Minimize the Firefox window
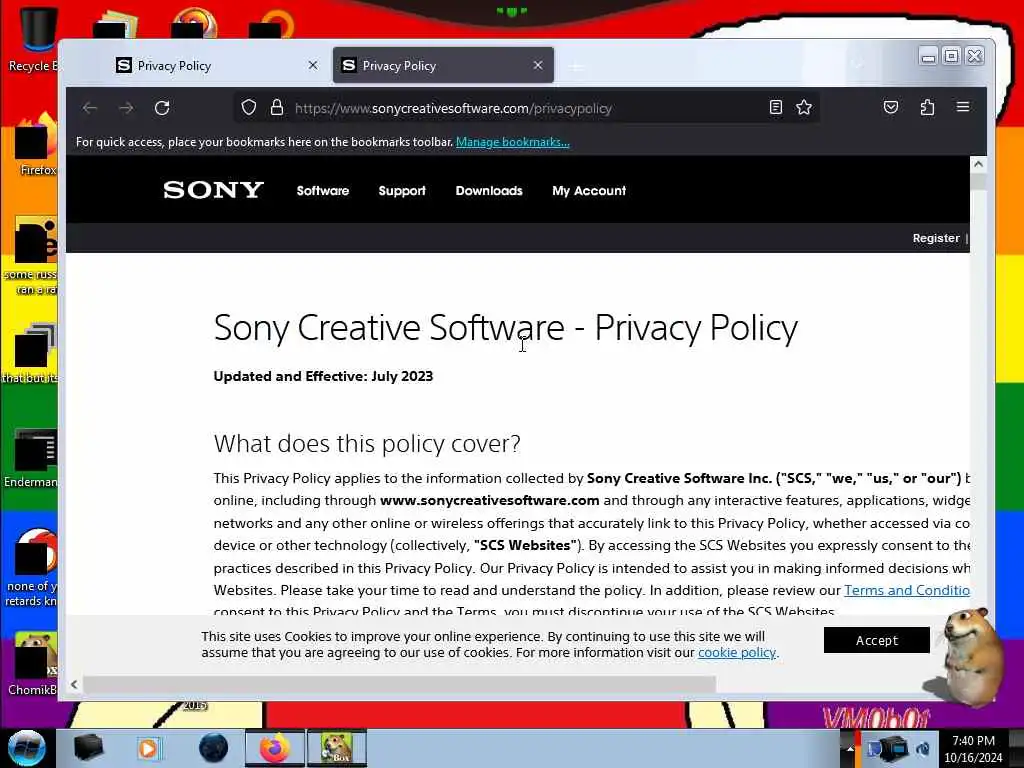The width and height of the screenshot is (1024, 768). [x=928, y=57]
